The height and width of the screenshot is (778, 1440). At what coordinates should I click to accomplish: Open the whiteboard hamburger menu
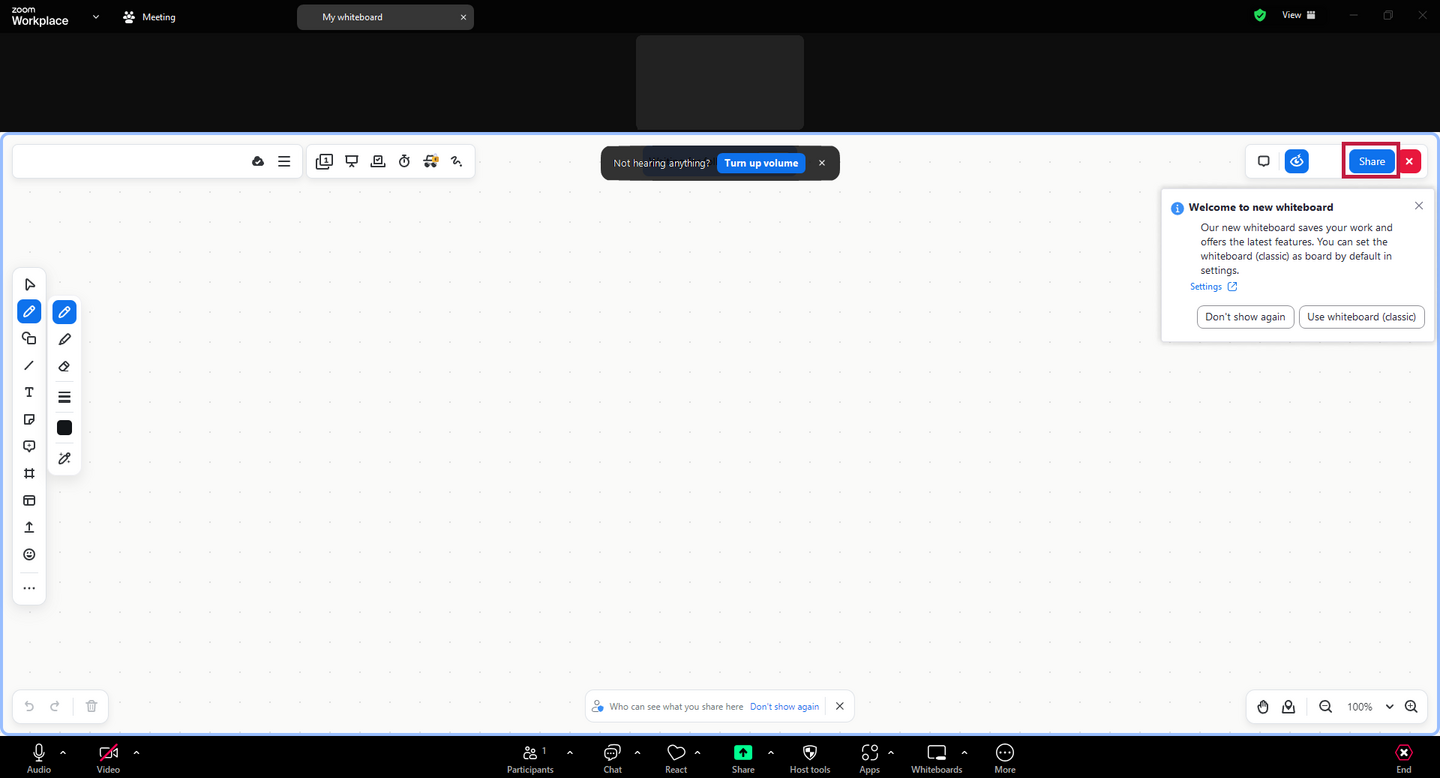click(x=284, y=161)
